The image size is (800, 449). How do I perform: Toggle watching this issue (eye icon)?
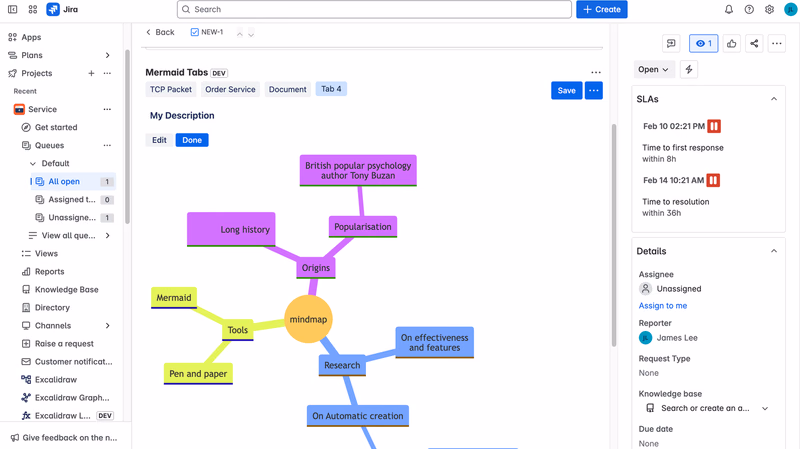coord(704,43)
